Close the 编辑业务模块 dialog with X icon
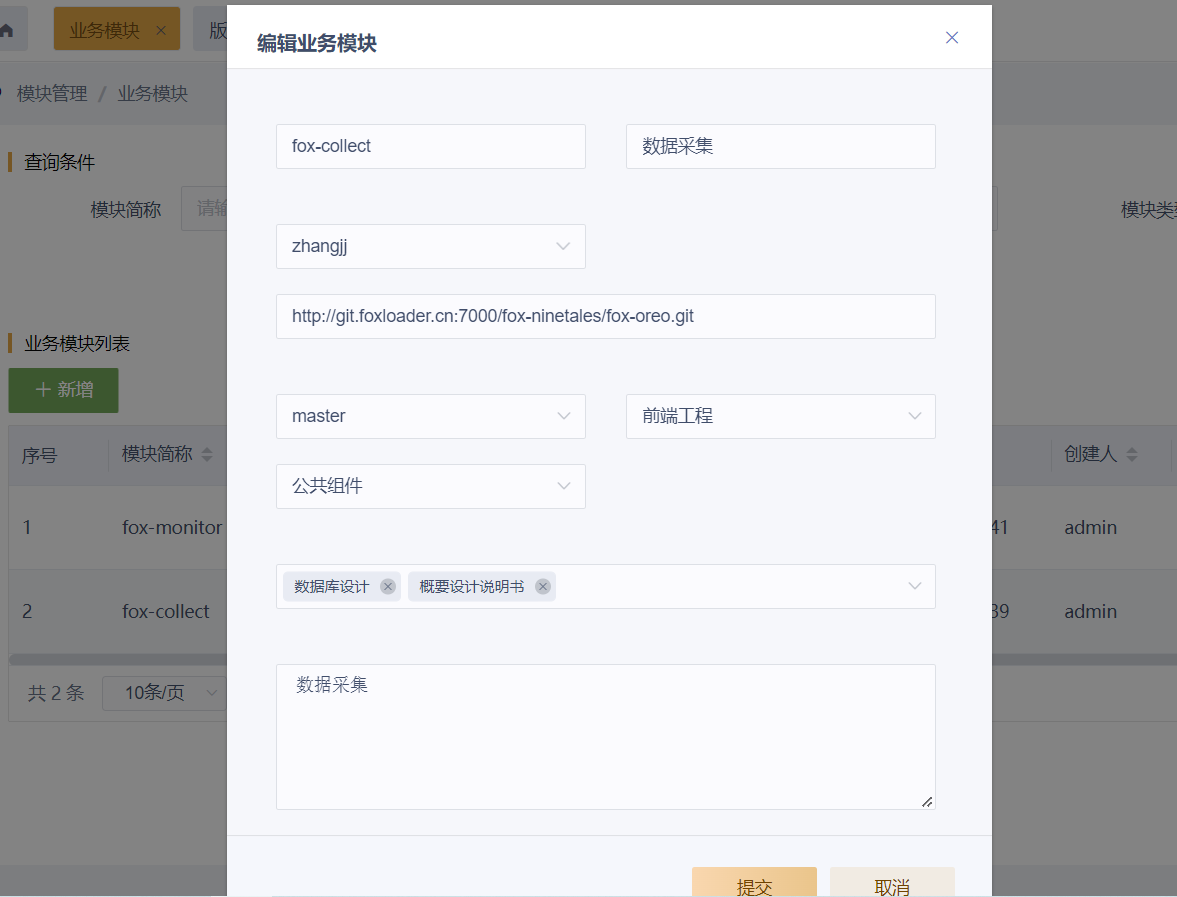This screenshot has height=897, width=1177. pyautogui.click(x=951, y=38)
